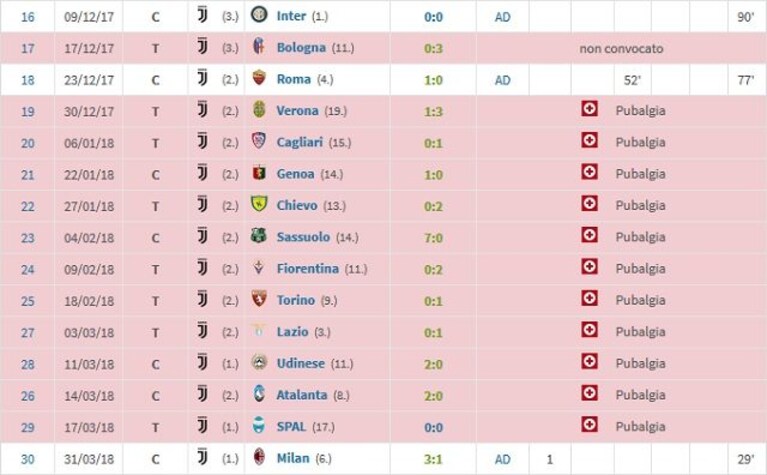Open the Lazio team link
The height and width of the screenshot is (475, 767).
293,332
